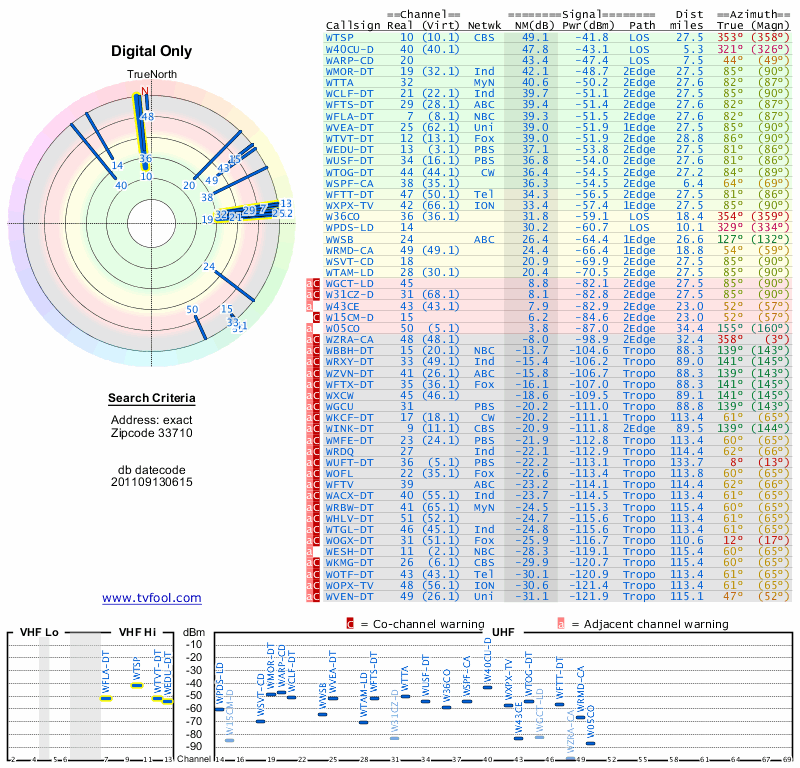Click the W40CU-D marker in UHF chart
Image resolution: width=800 pixels, height=768 pixels.
pos(487,687)
